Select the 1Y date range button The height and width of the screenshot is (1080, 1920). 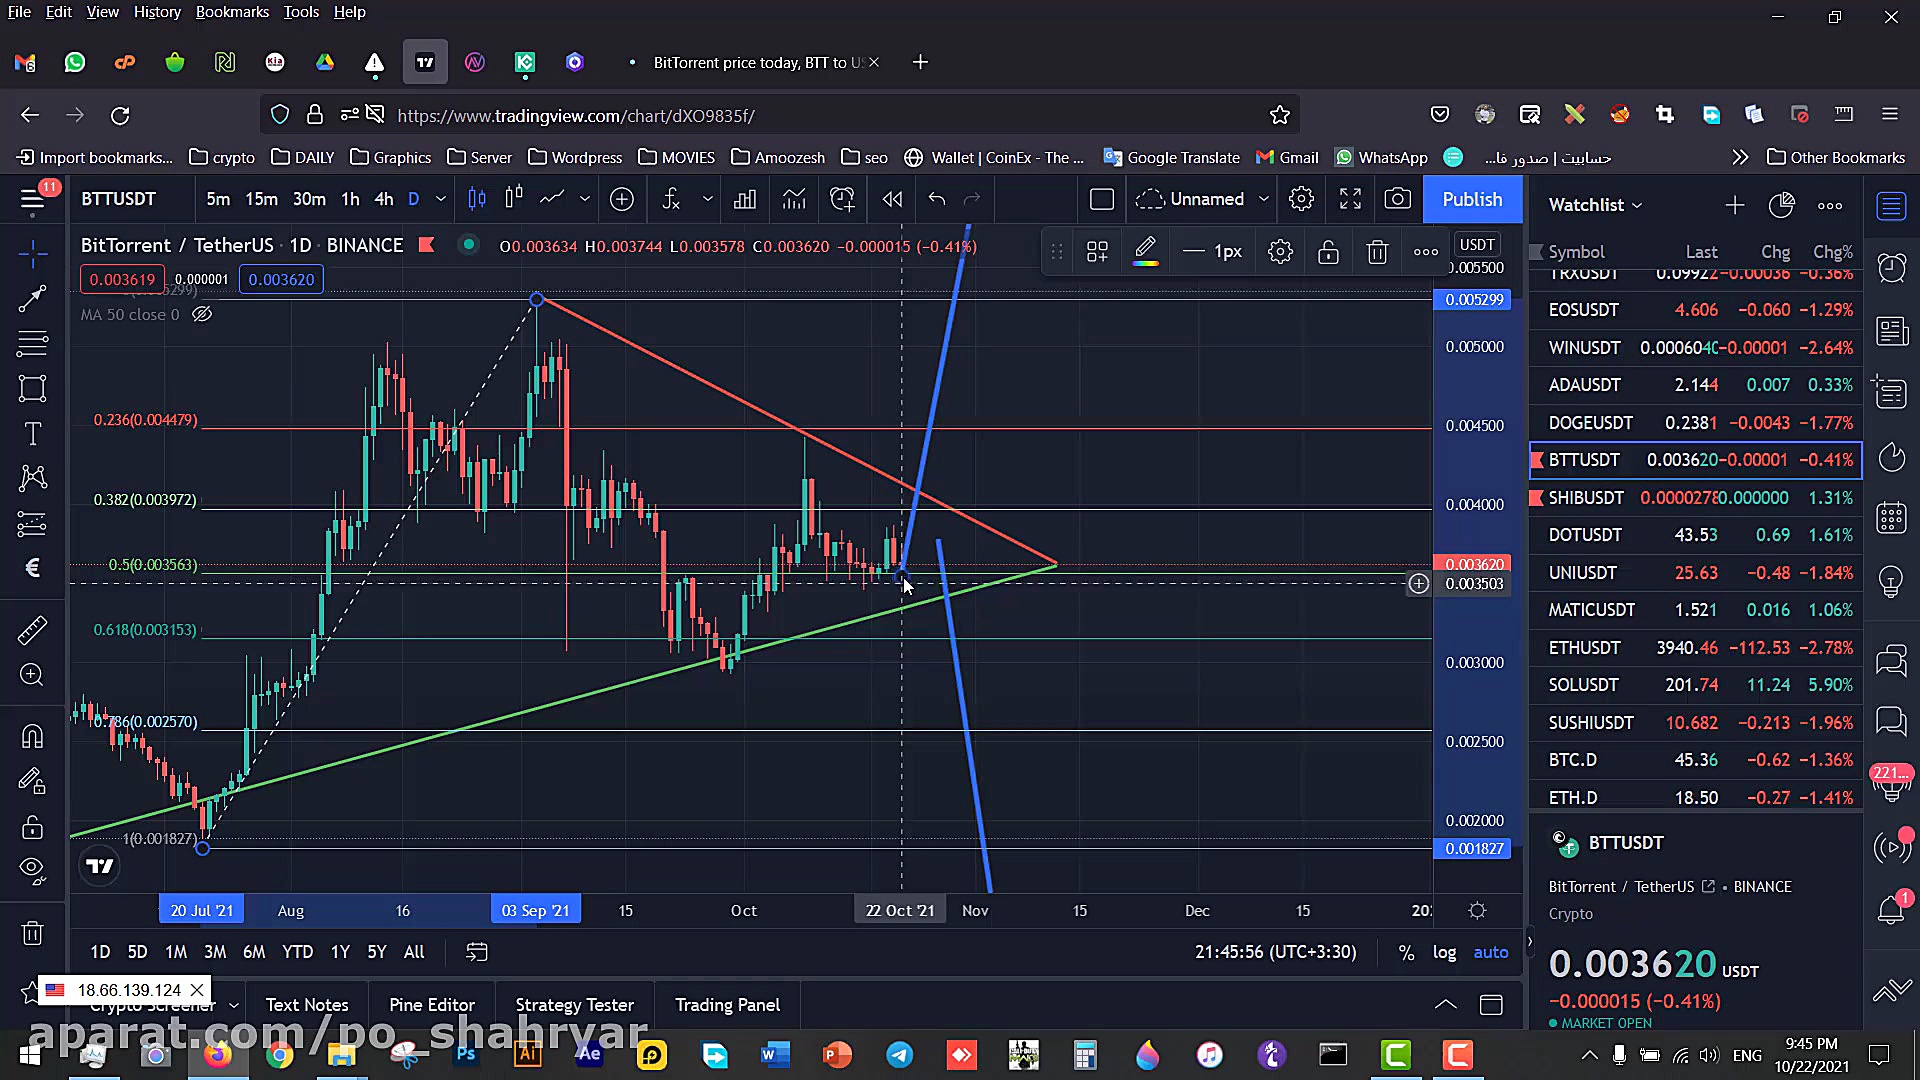[340, 952]
